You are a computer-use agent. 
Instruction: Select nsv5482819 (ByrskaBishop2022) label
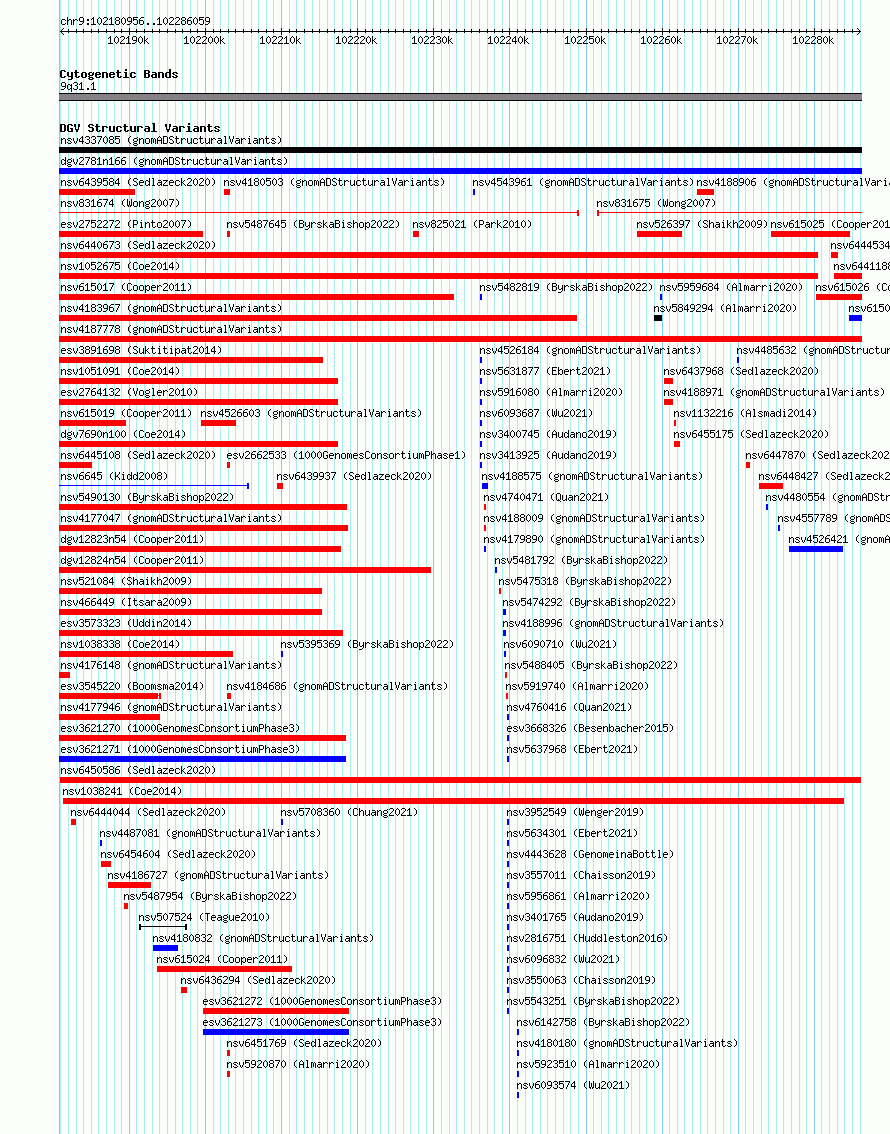click(x=566, y=287)
